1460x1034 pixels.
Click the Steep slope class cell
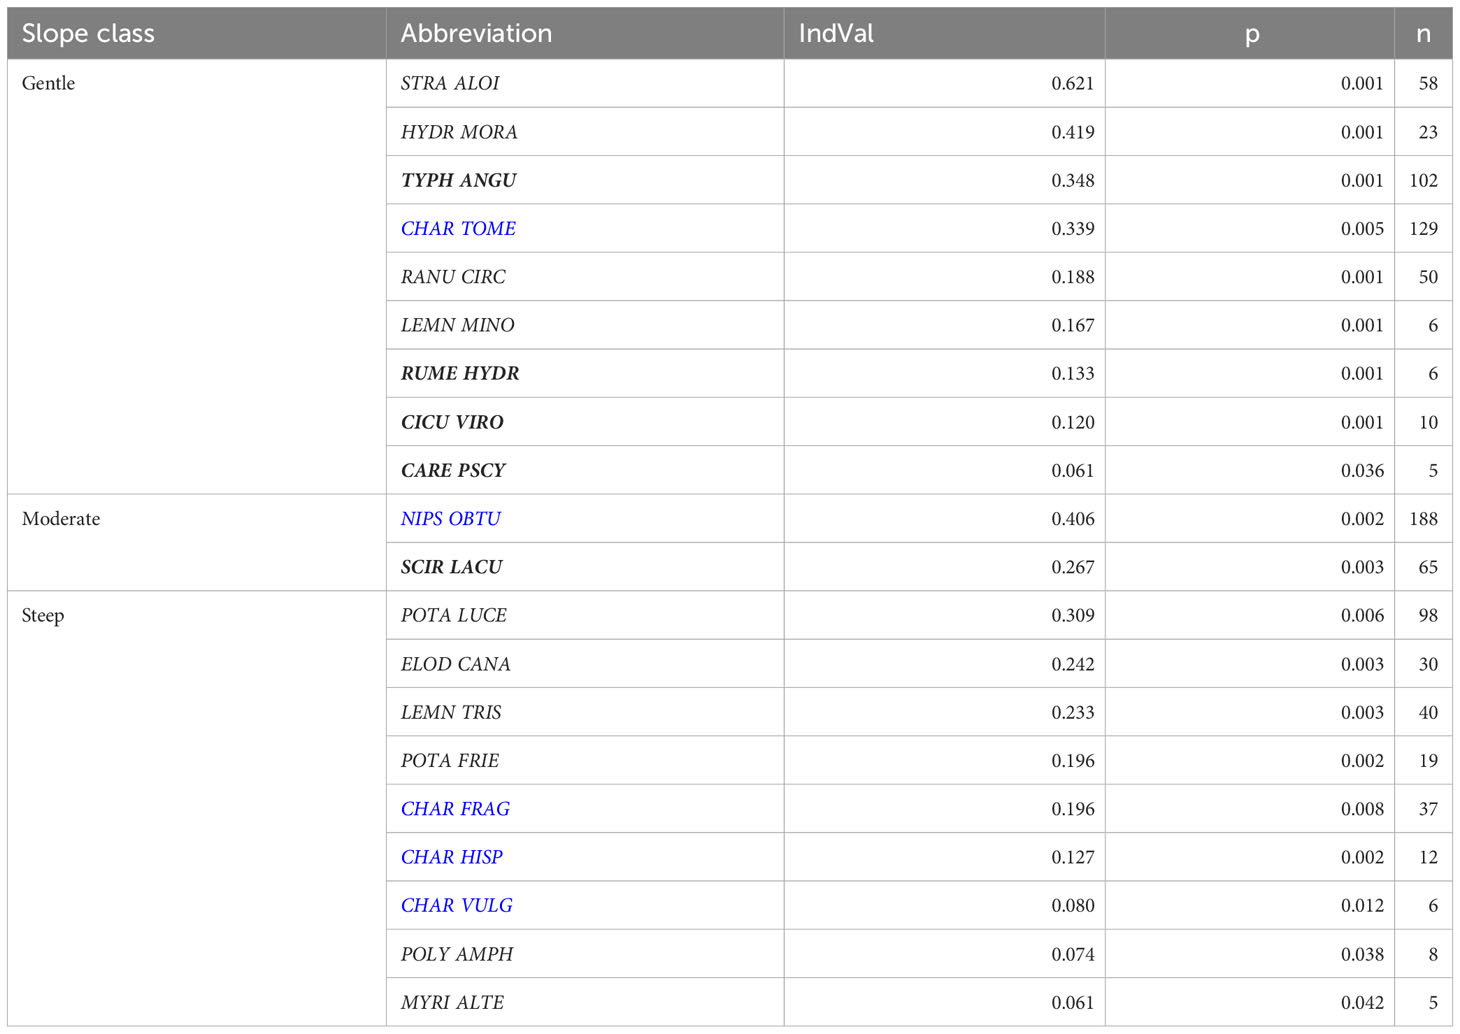pos(197,809)
